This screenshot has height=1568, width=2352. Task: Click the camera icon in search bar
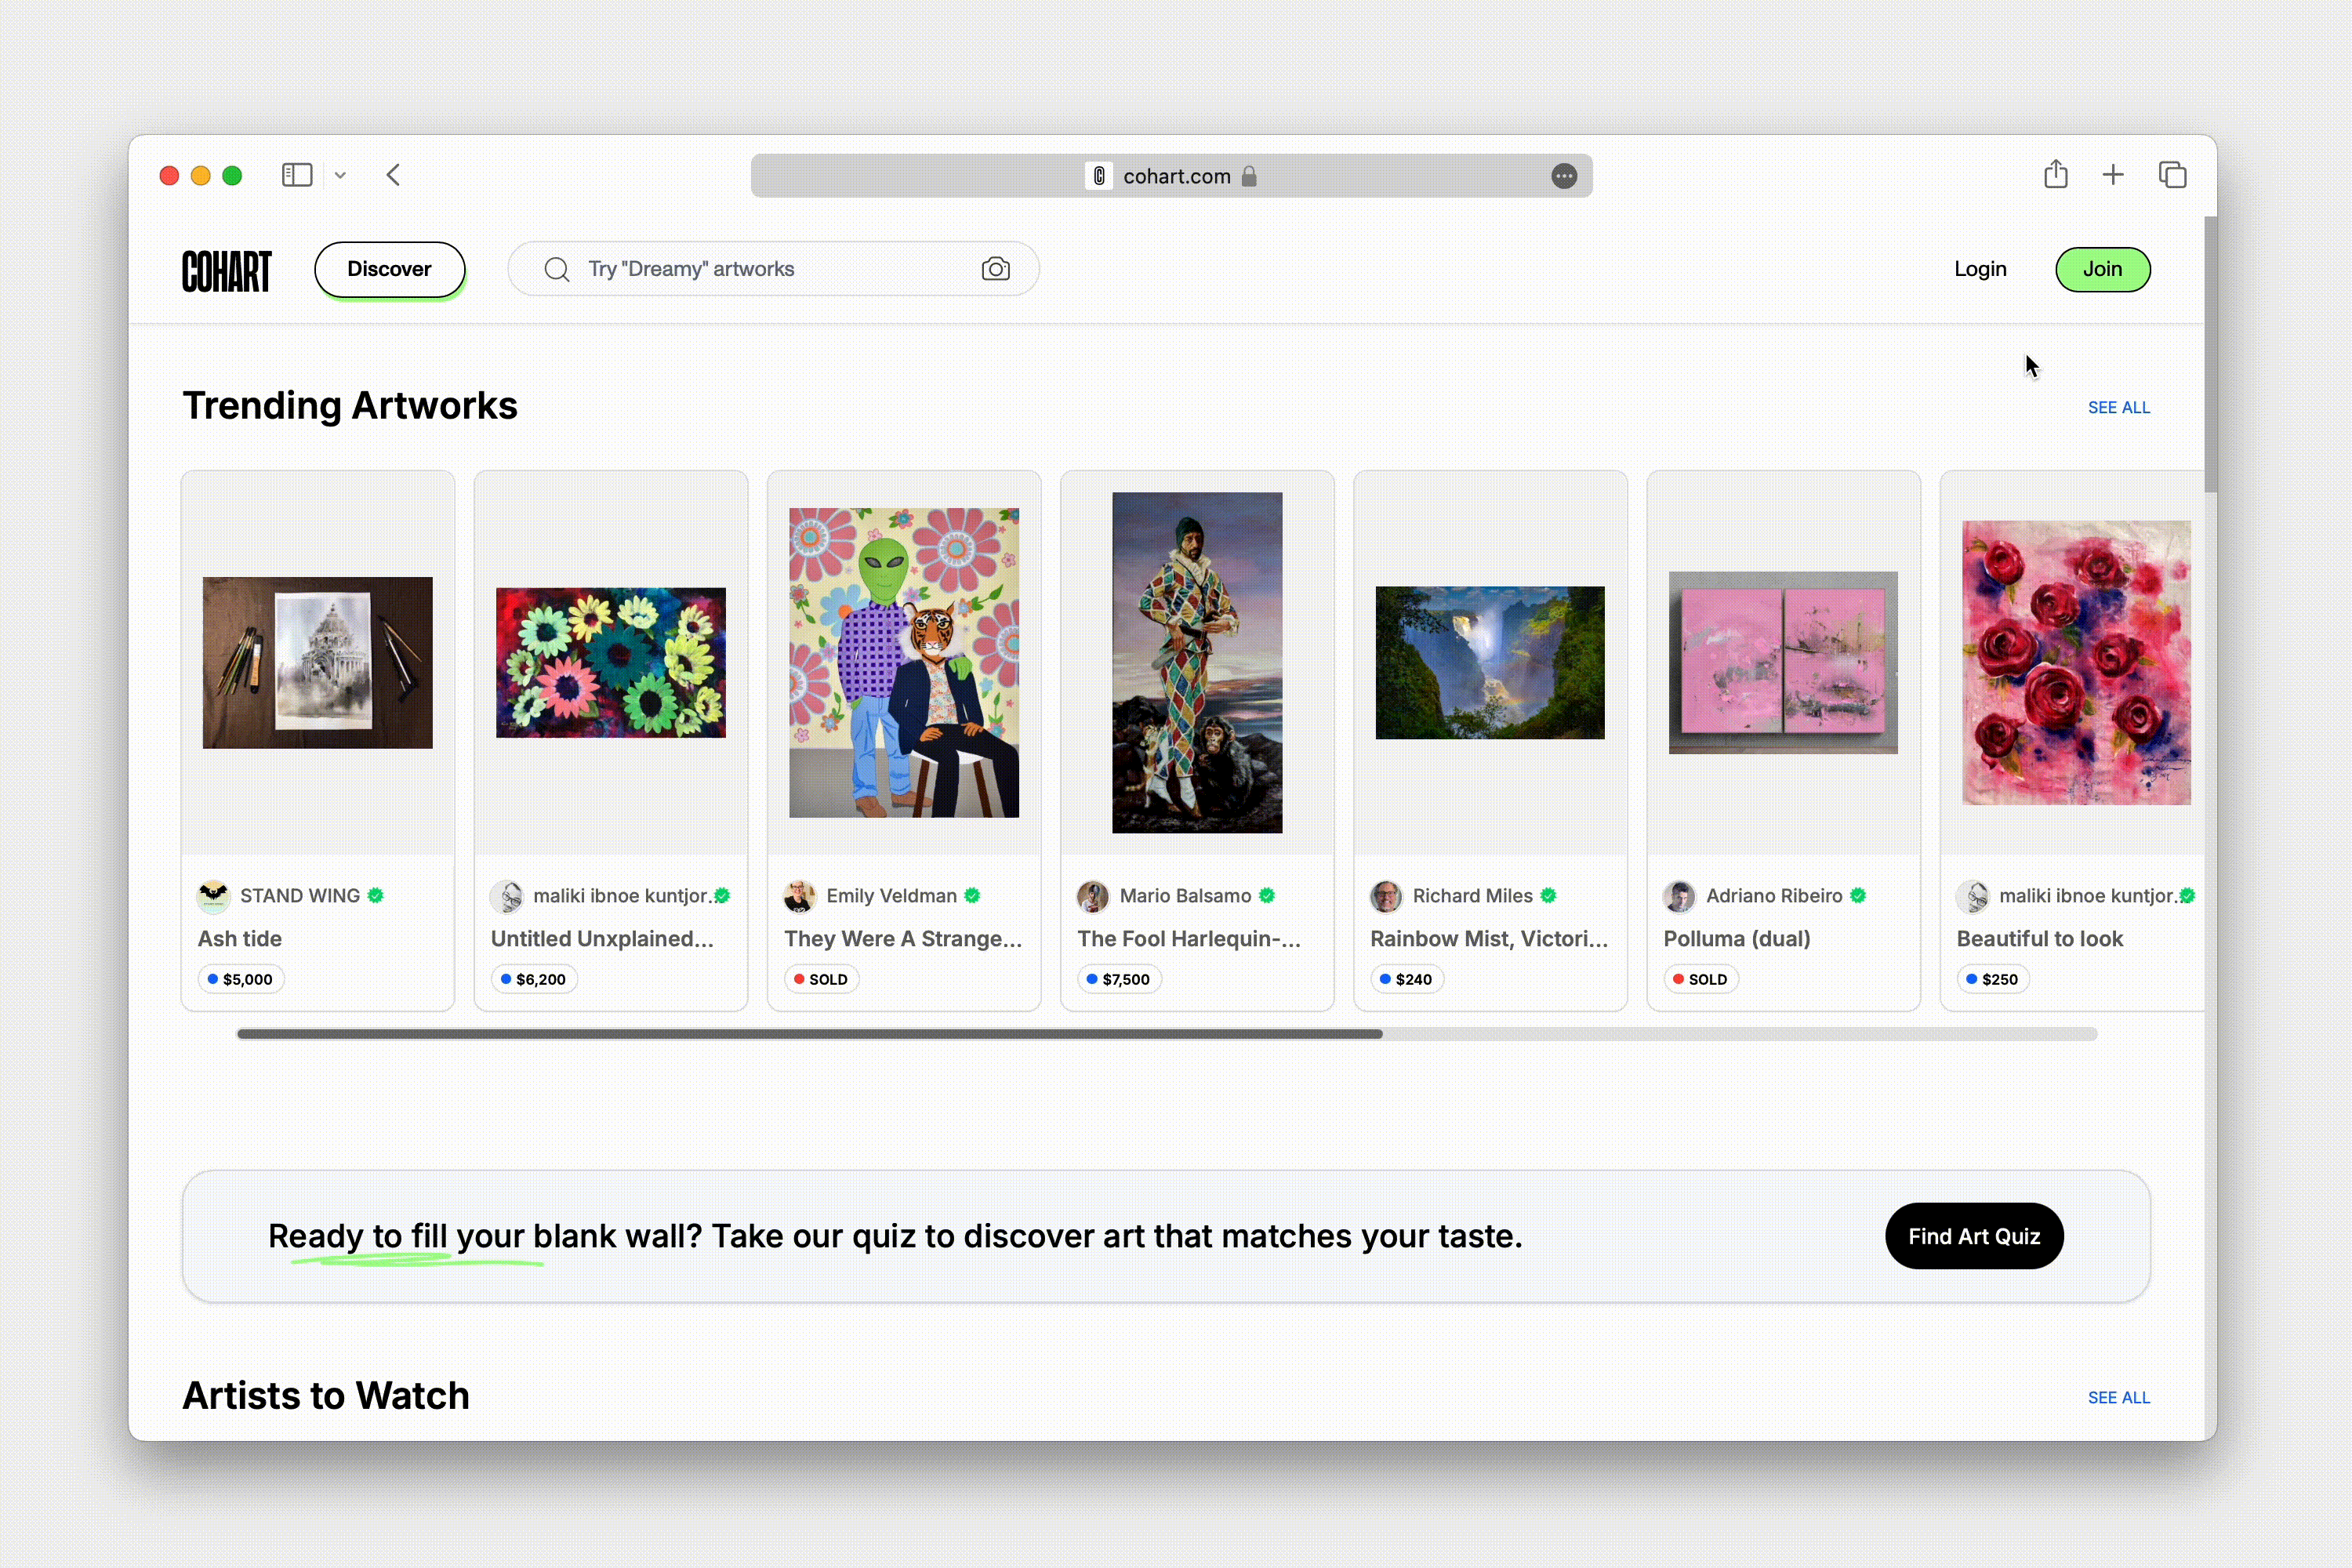tap(997, 268)
